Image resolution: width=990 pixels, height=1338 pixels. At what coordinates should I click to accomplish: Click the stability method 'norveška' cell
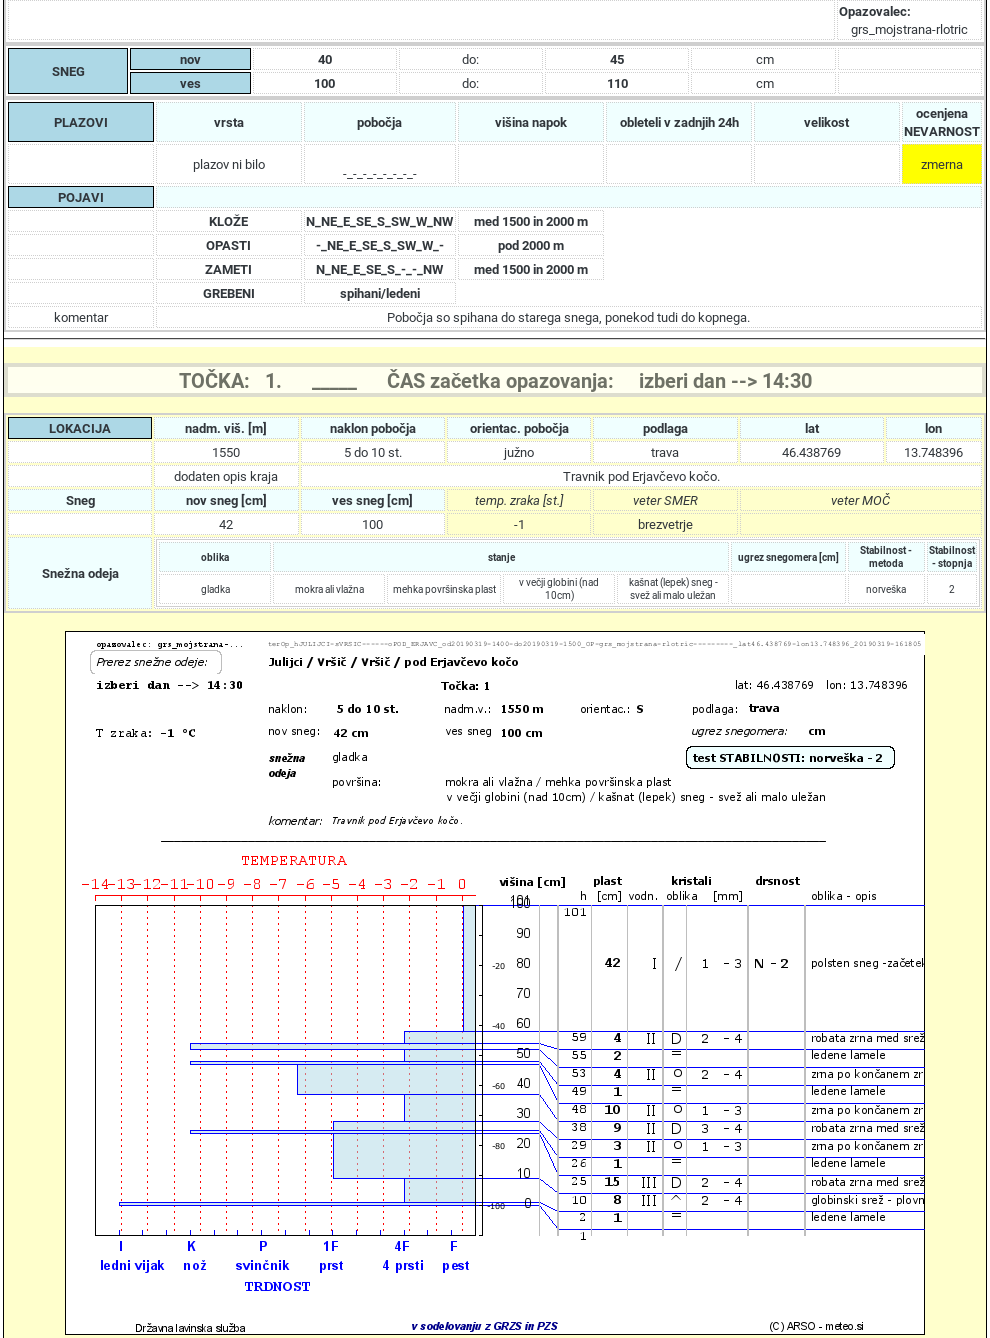click(x=886, y=589)
